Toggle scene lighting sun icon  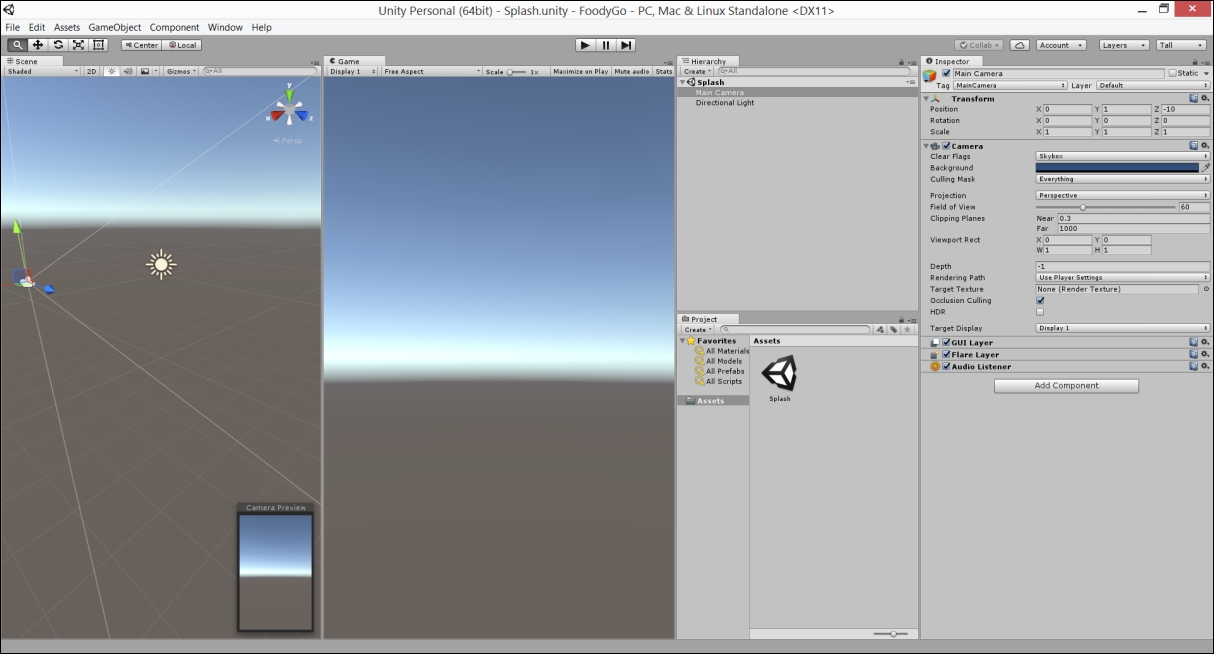(112, 71)
